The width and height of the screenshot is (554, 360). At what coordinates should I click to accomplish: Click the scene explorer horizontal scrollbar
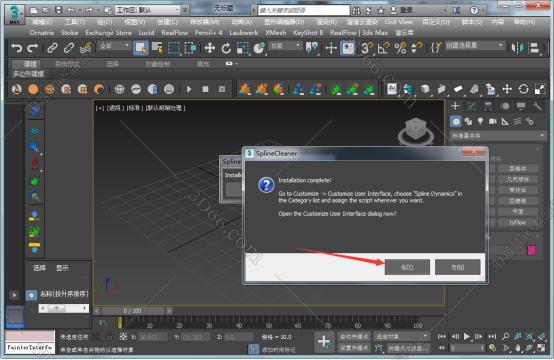tap(64, 308)
